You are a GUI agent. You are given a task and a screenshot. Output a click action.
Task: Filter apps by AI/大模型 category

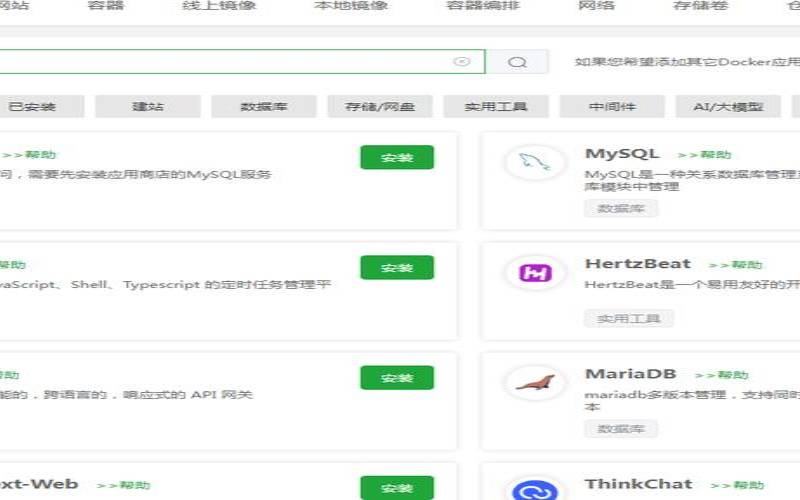[x=728, y=107]
